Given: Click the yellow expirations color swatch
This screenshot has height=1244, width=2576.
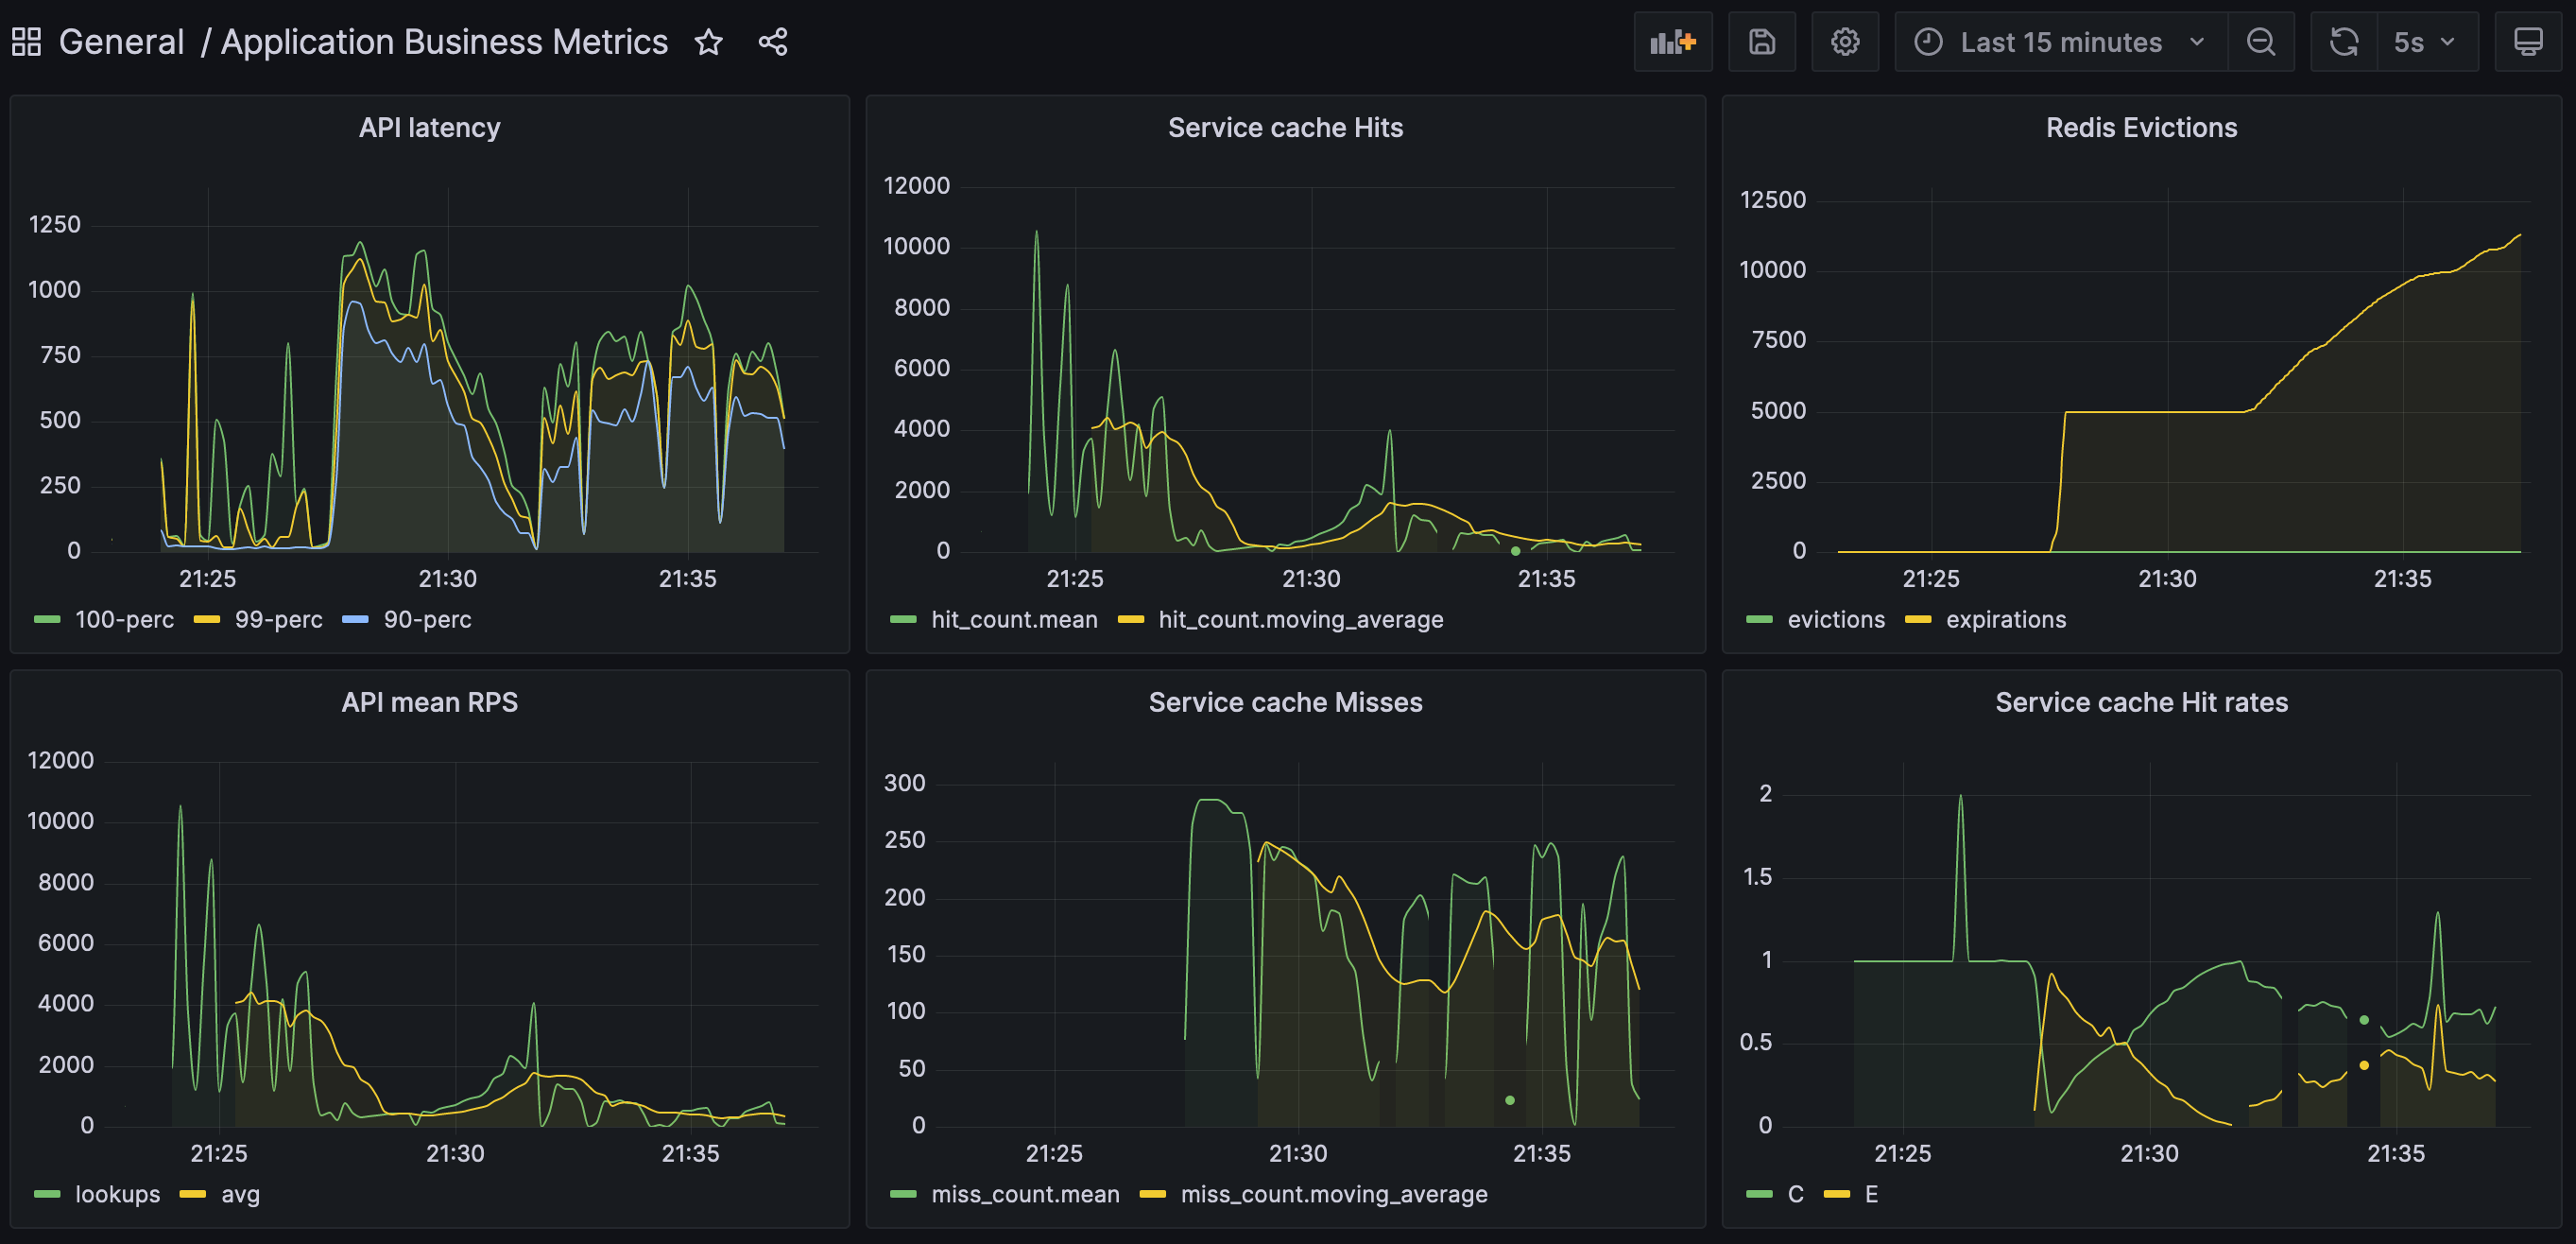Looking at the screenshot, I should (1918, 620).
